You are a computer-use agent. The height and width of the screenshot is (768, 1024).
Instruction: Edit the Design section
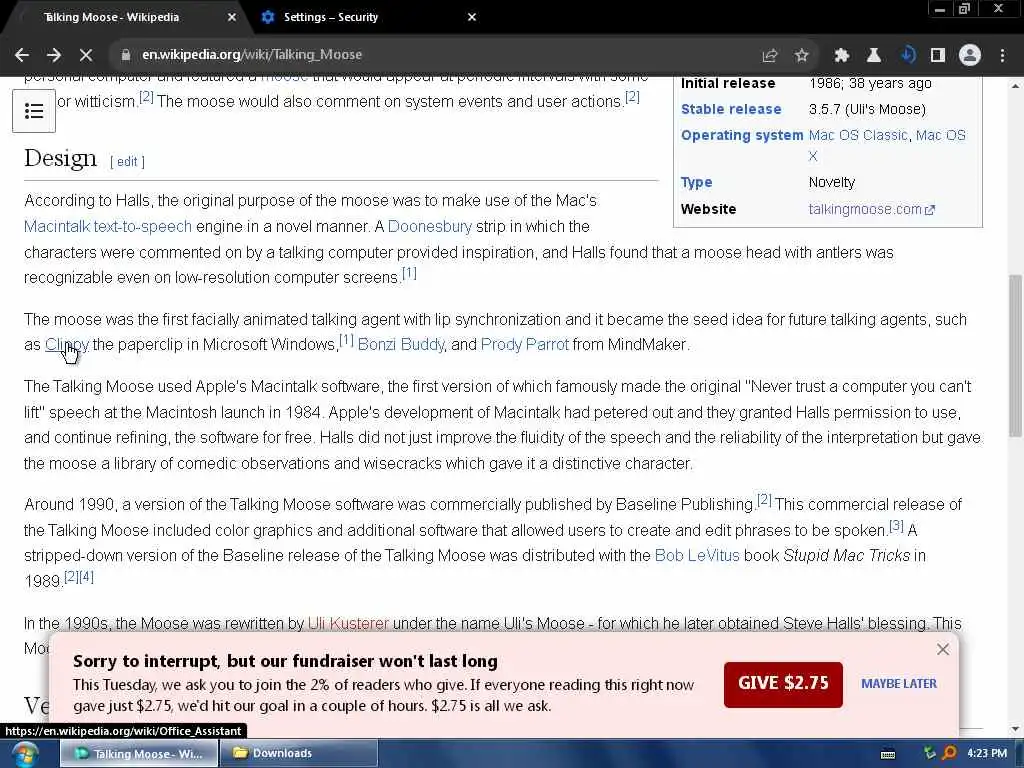tap(127, 161)
